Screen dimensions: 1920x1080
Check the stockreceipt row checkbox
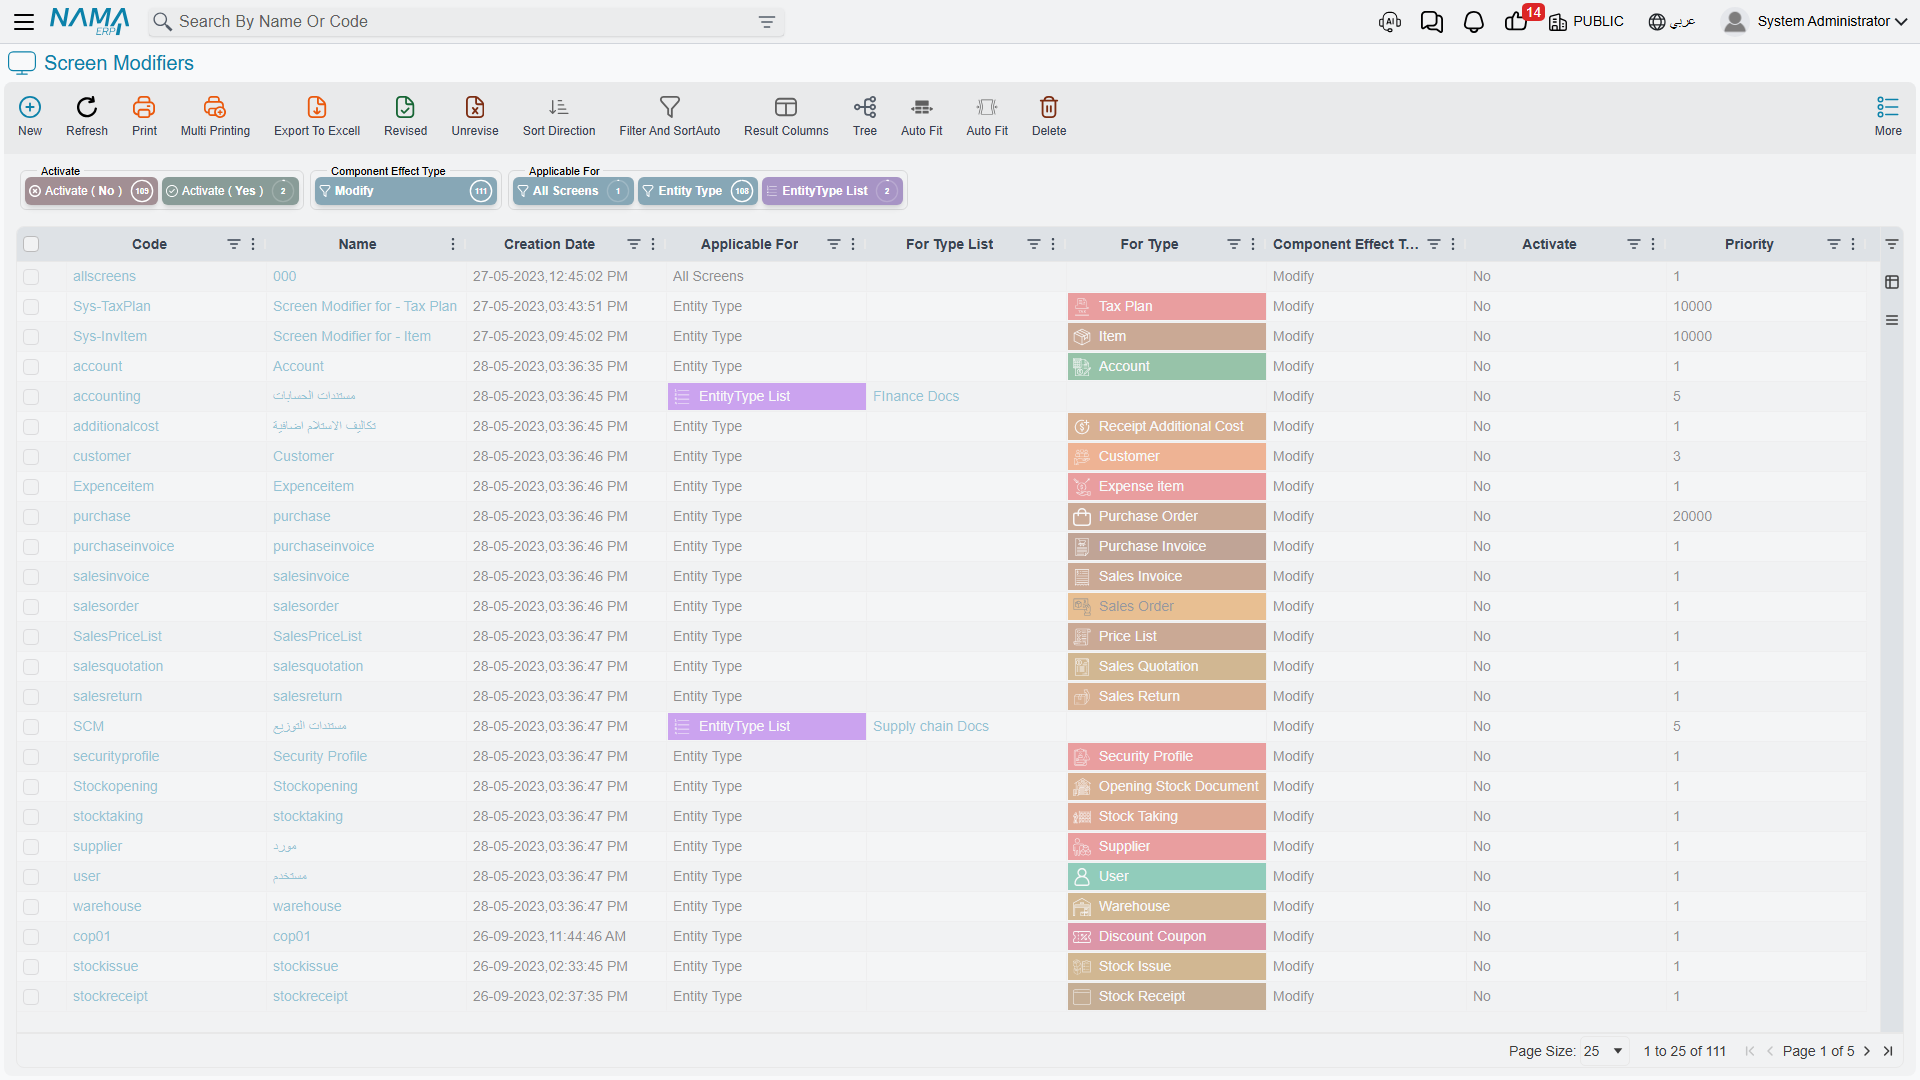(31, 997)
